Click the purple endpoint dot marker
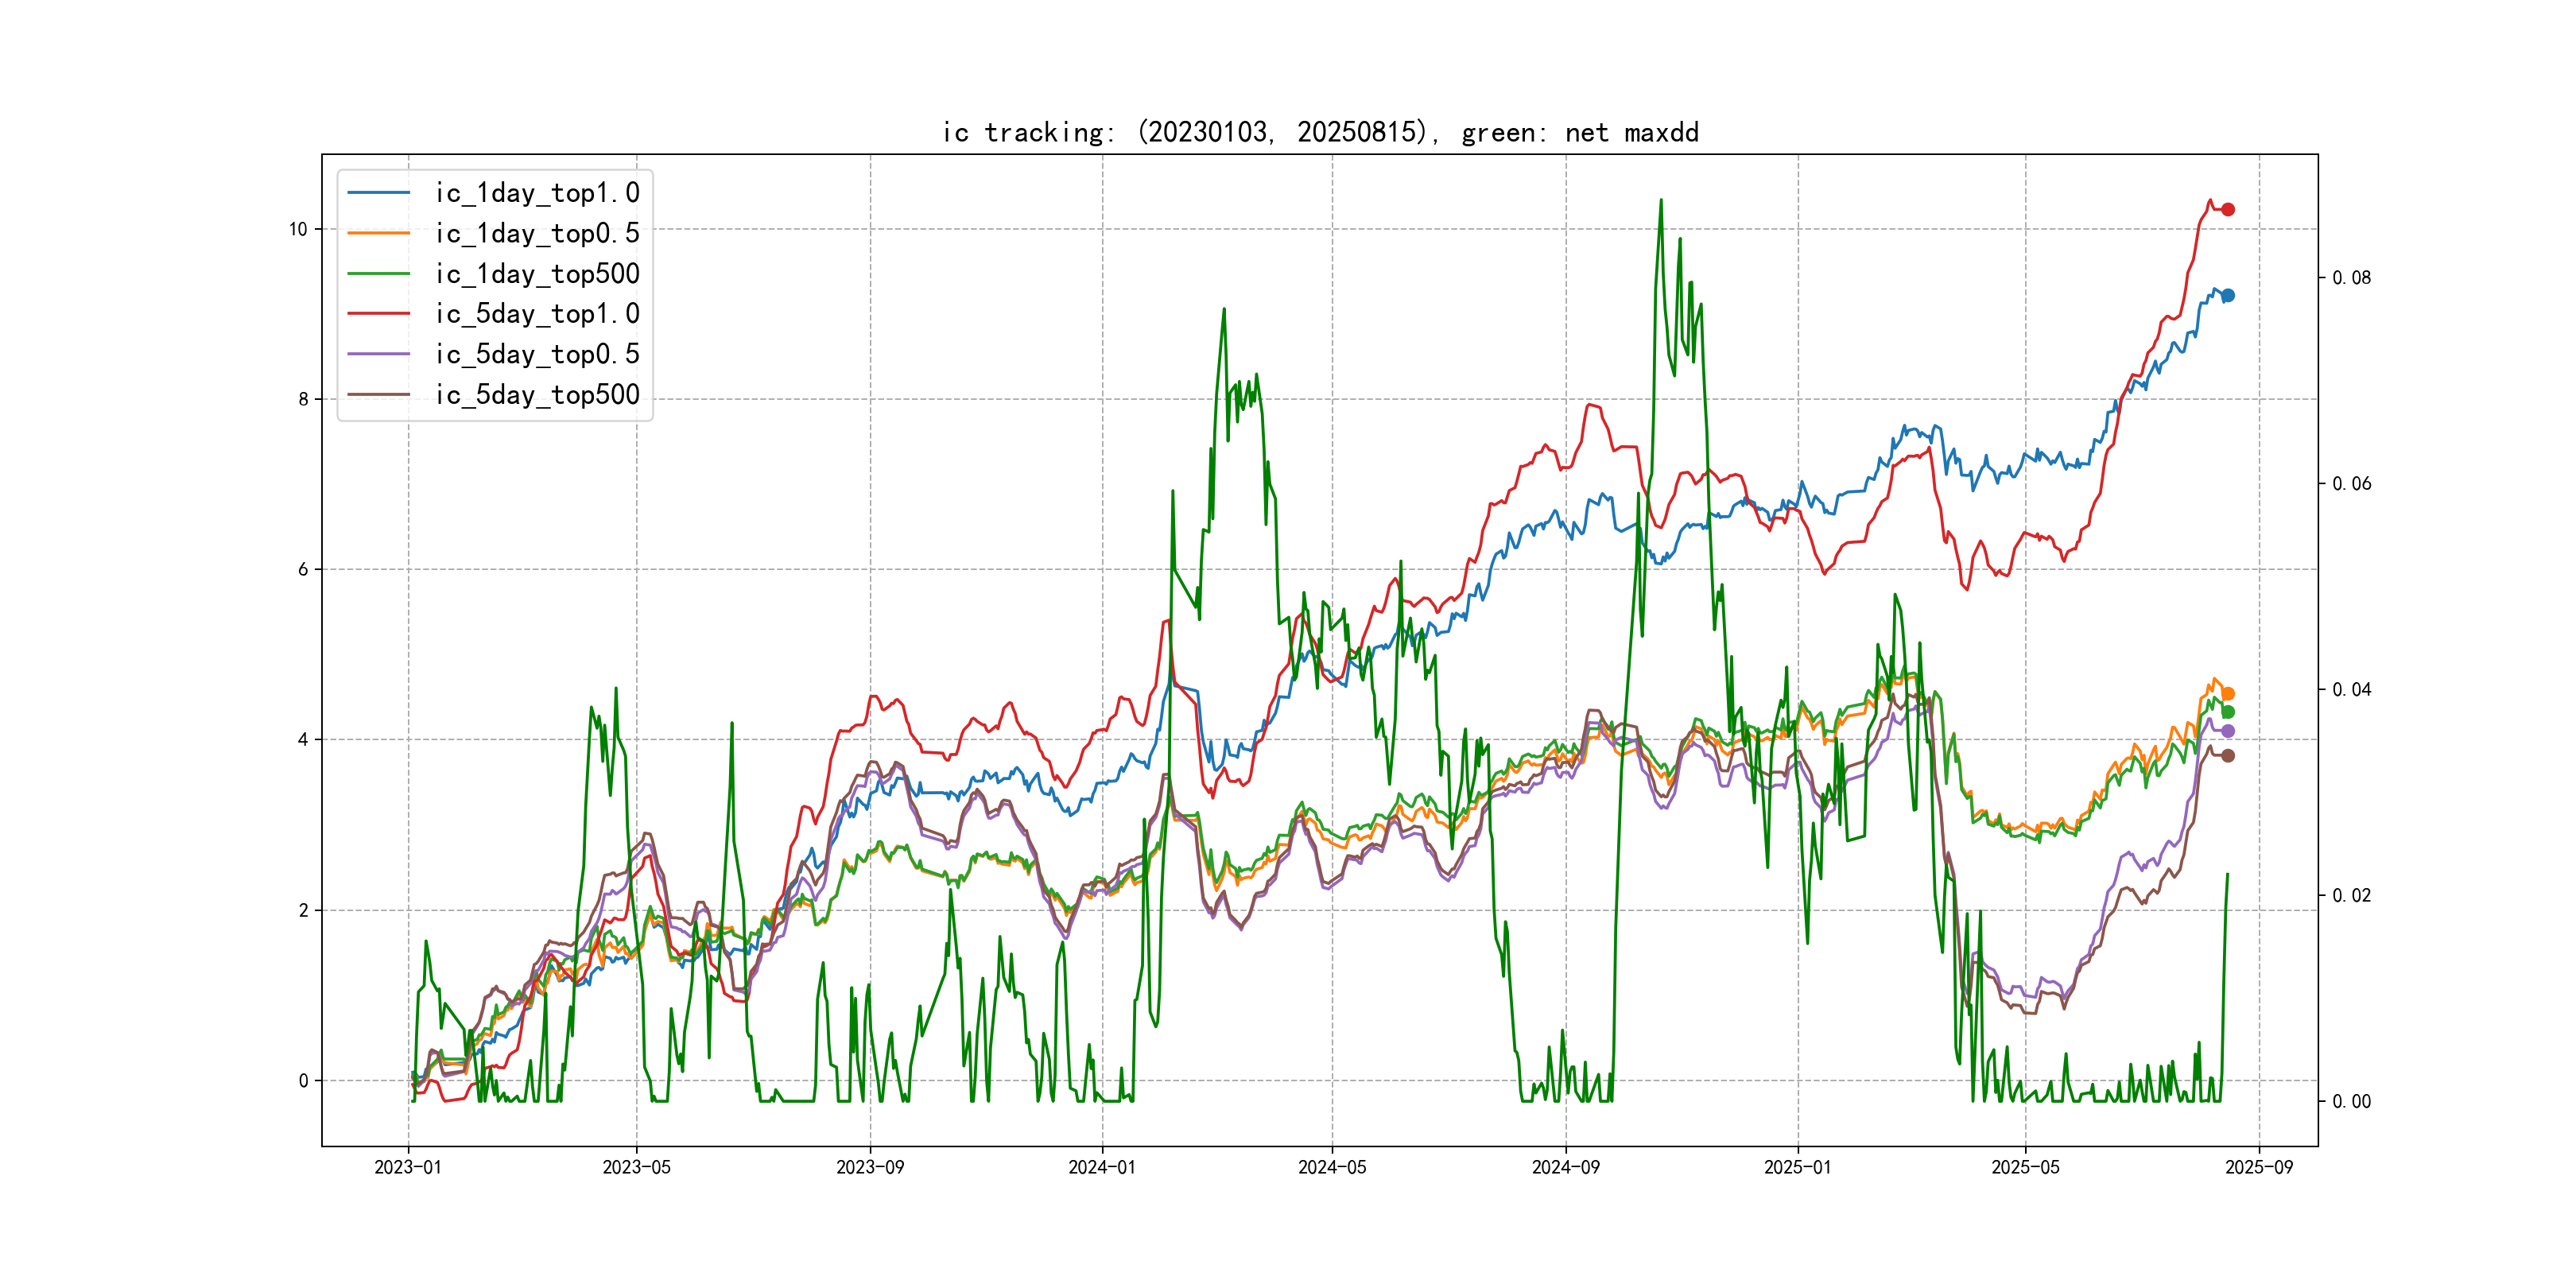This screenshot has width=2576, height=1288. tap(2228, 731)
